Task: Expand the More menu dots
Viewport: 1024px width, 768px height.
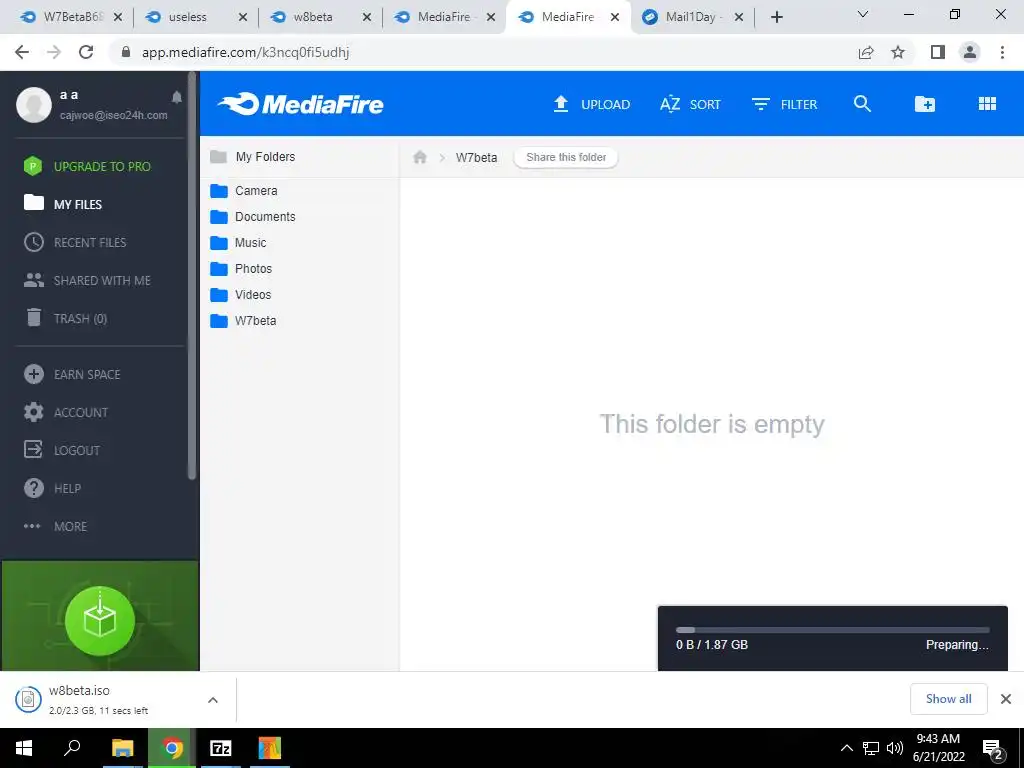Action: tap(32, 526)
